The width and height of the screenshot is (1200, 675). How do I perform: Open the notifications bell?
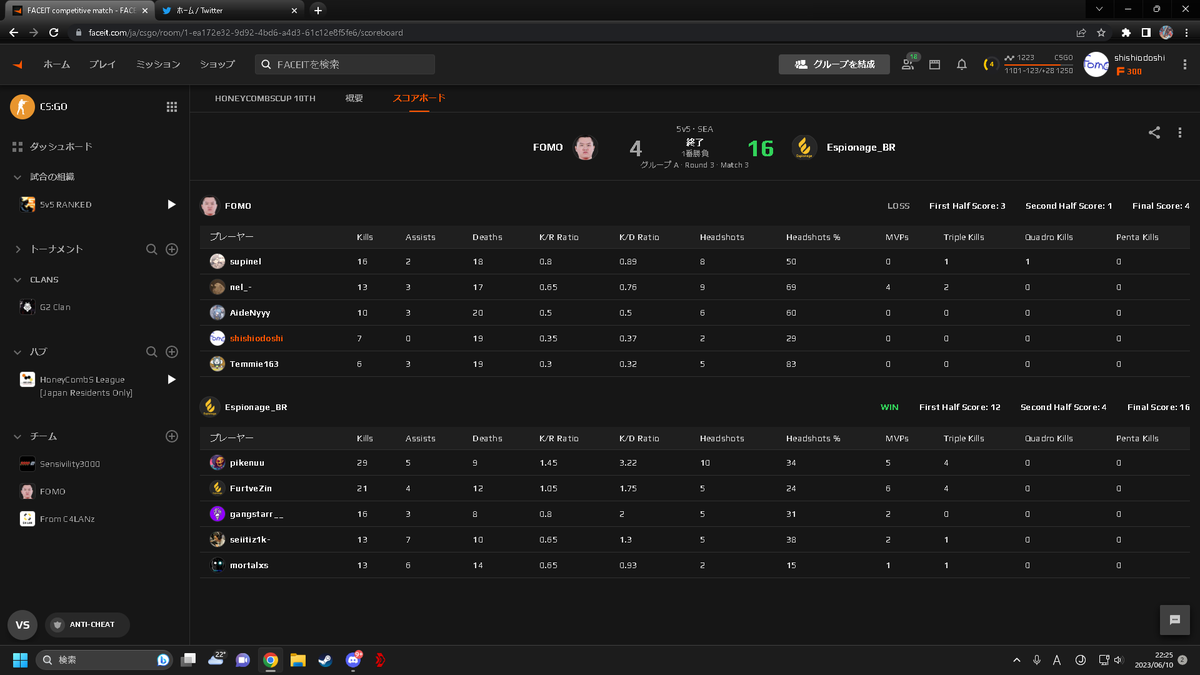962,64
